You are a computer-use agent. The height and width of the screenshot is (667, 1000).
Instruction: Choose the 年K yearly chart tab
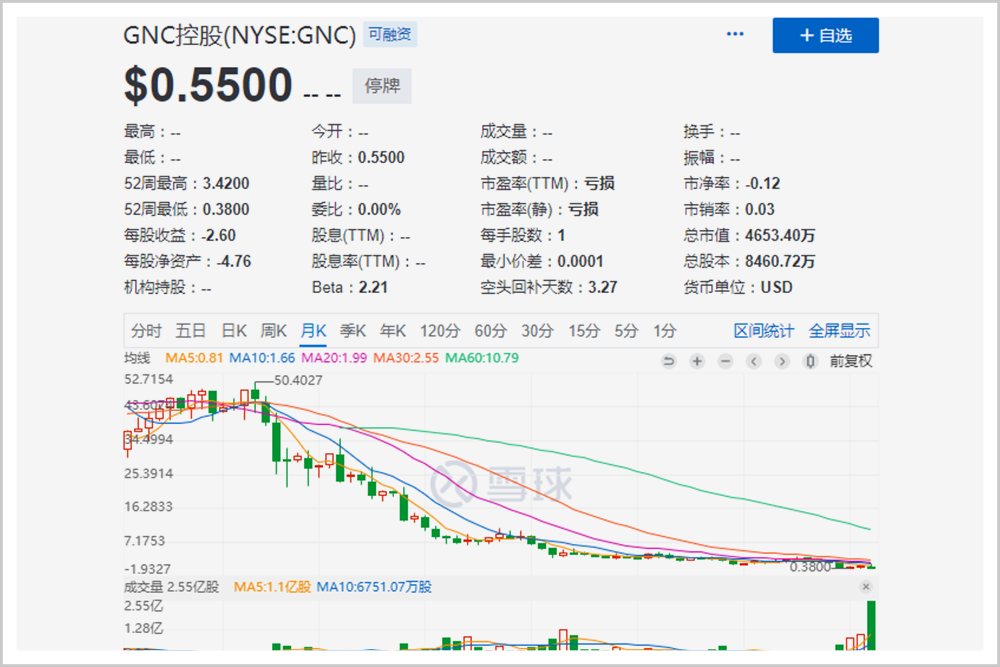pyautogui.click(x=393, y=331)
